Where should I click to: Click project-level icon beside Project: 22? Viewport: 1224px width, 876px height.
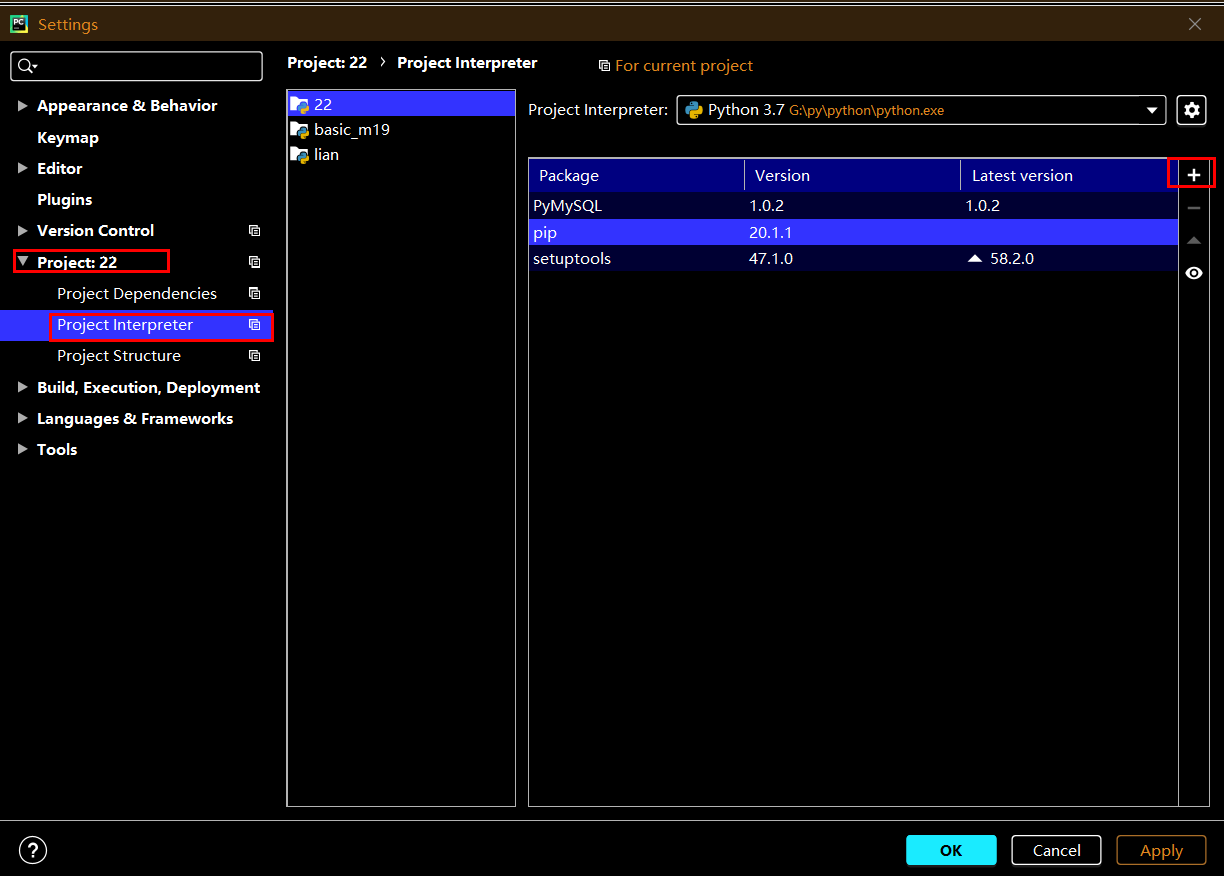coord(254,262)
